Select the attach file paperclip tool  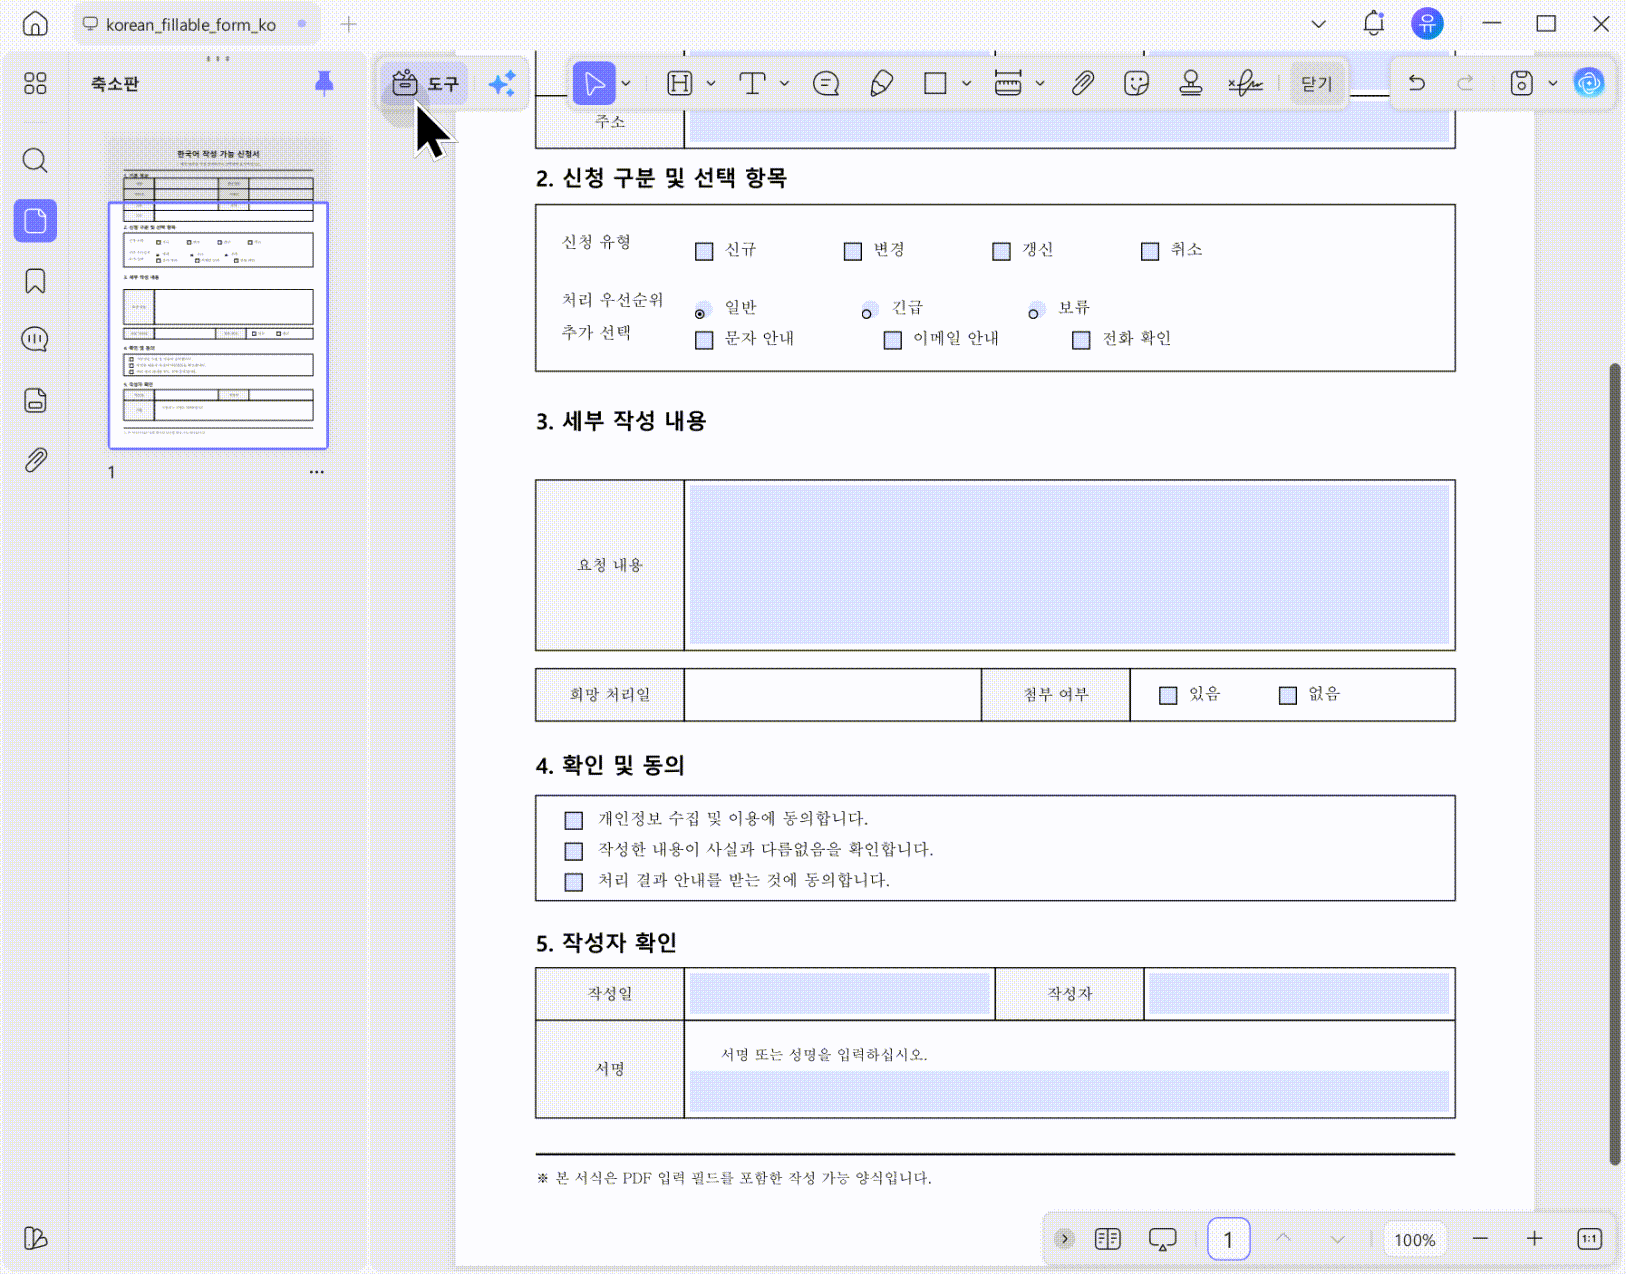click(1082, 83)
